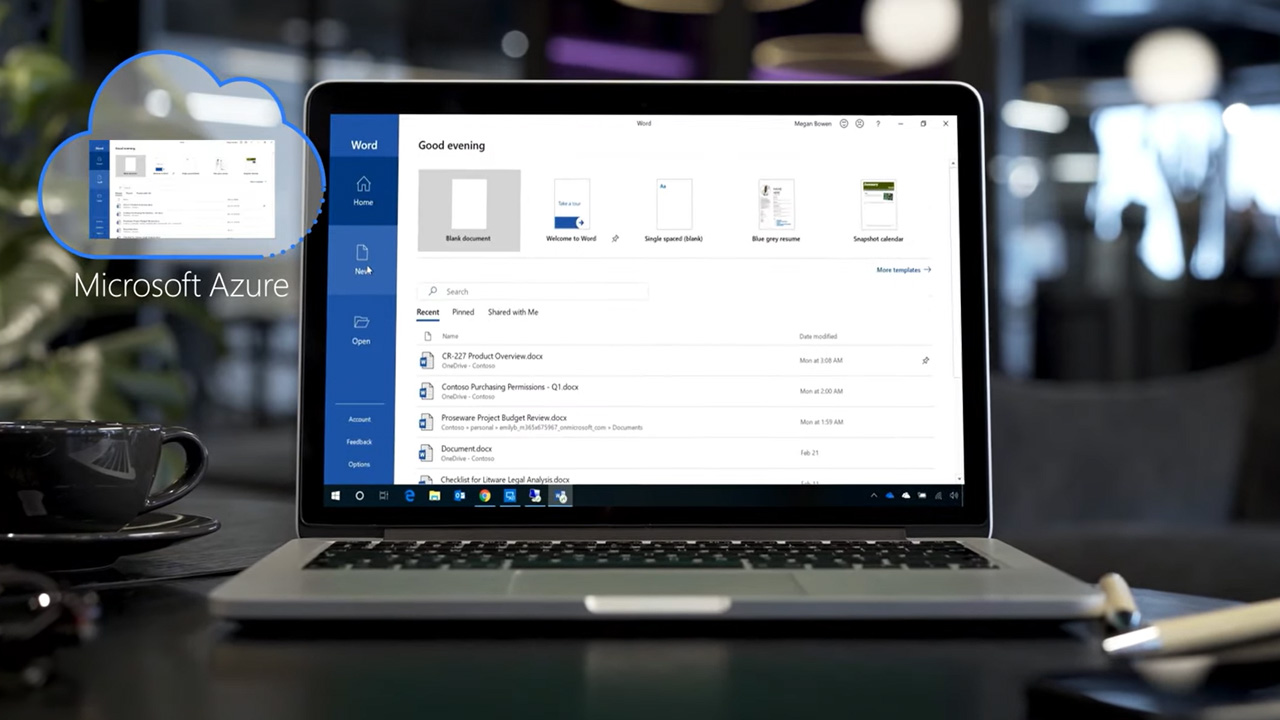The image size is (1280, 720).
Task: Click the New document sidebar icon
Action: [362, 258]
